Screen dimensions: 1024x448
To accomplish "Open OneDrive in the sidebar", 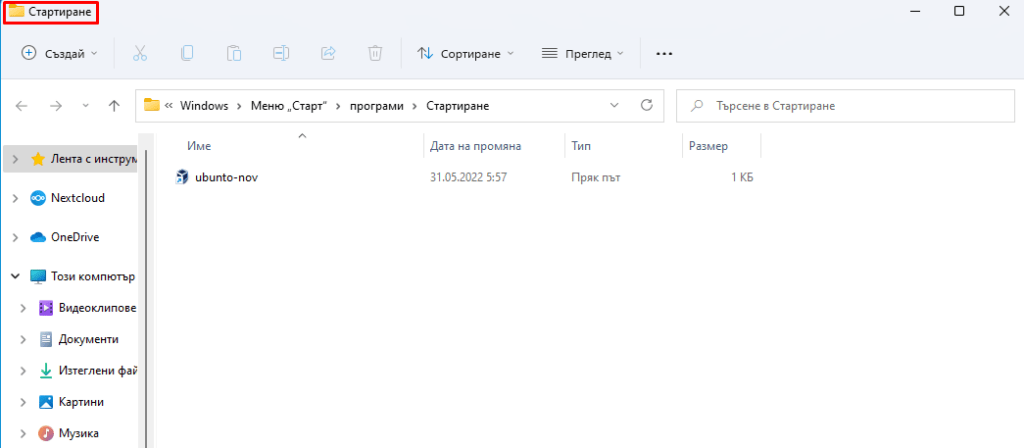I will (65, 237).
